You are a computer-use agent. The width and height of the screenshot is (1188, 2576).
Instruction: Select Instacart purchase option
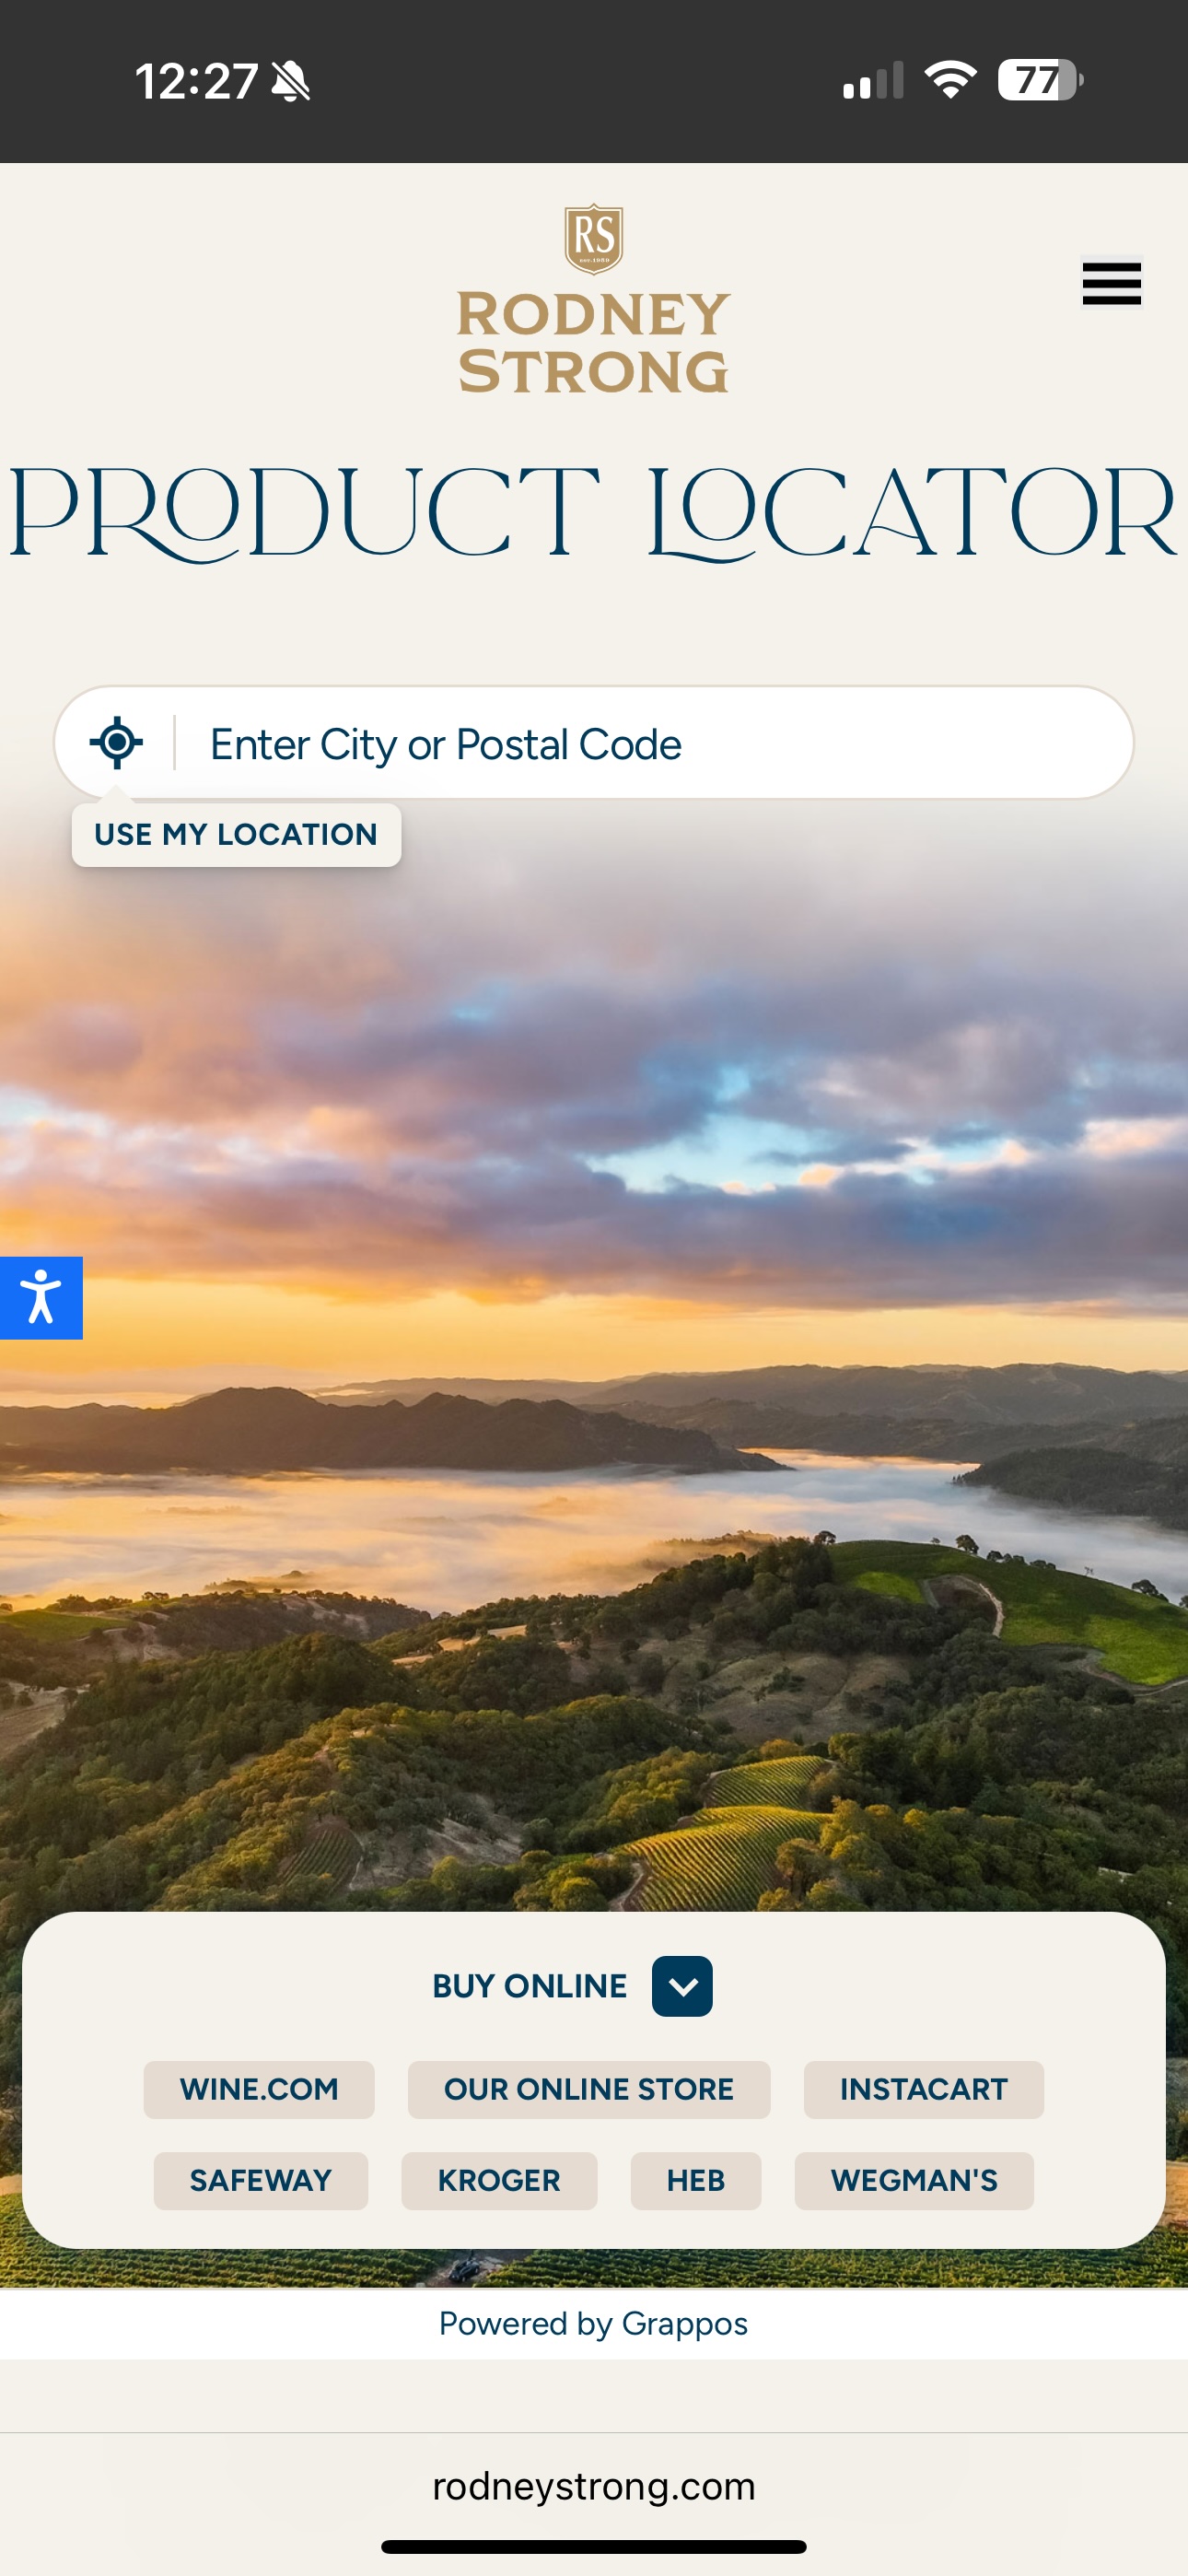click(x=924, y=2089)
